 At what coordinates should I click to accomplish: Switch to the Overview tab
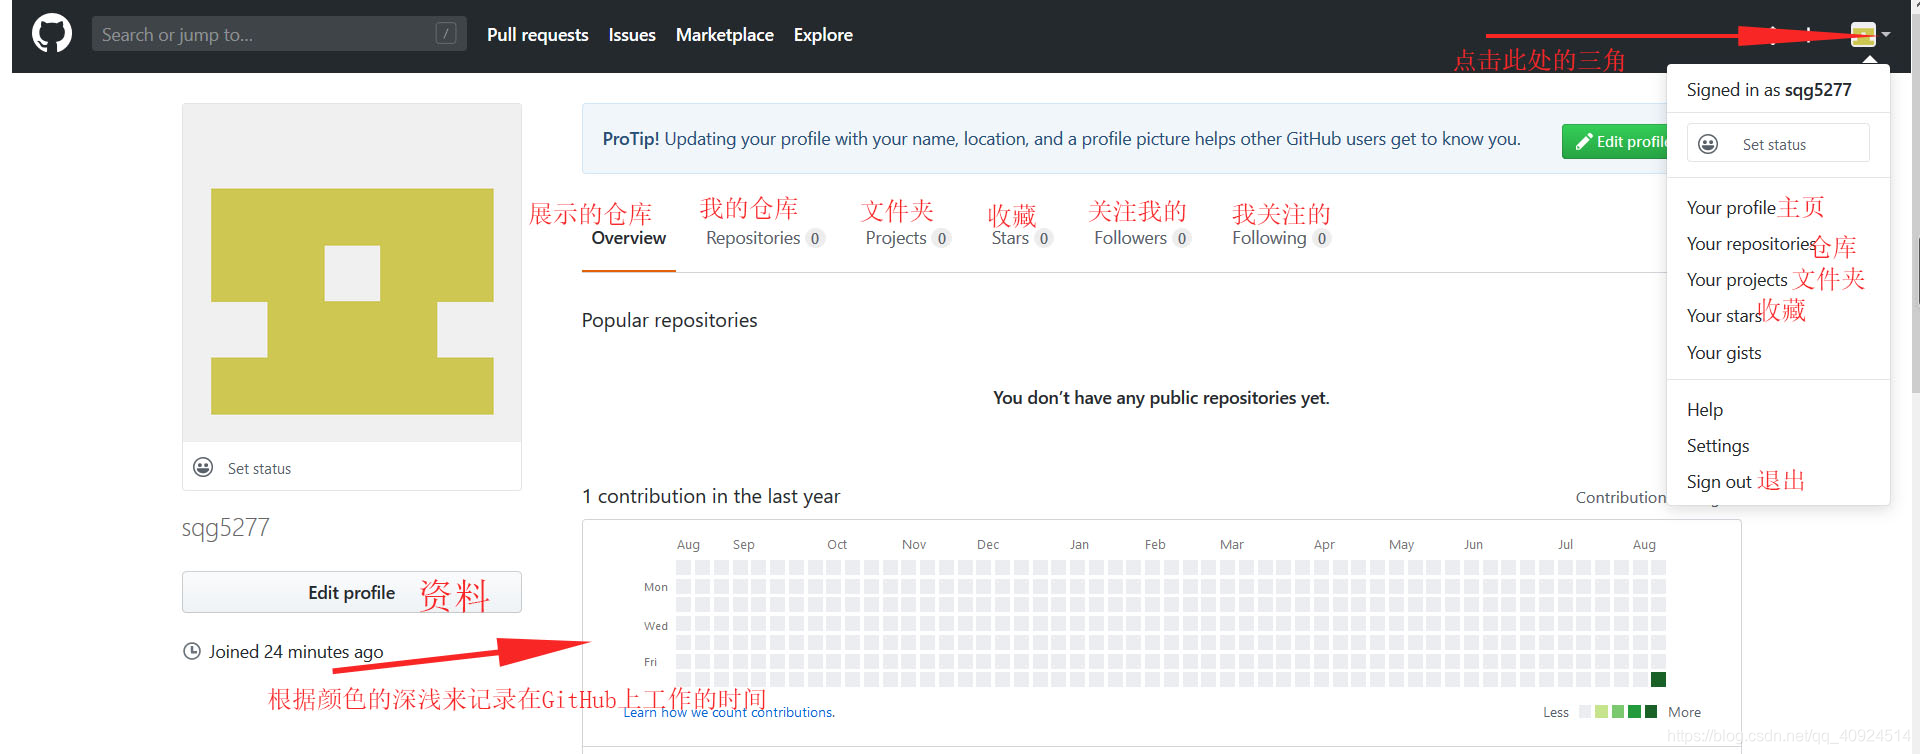coord(629,238)
